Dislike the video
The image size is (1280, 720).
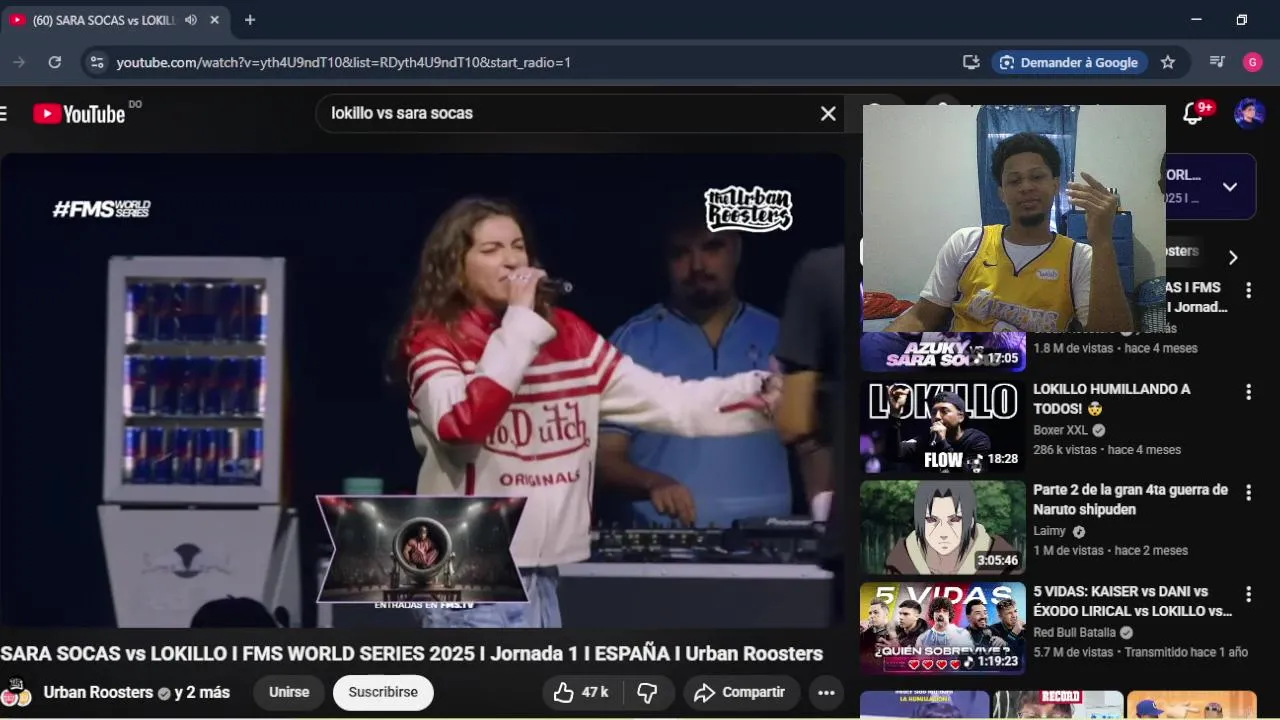[647, 692]
